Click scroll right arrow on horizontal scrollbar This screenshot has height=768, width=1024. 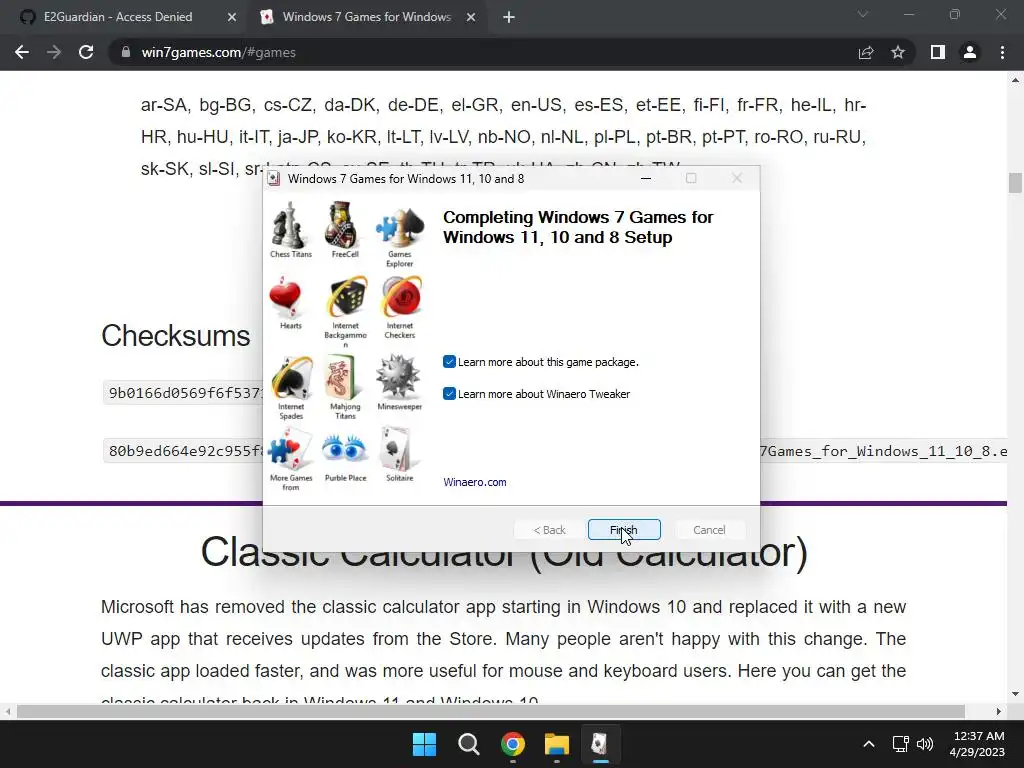(999, 711)
